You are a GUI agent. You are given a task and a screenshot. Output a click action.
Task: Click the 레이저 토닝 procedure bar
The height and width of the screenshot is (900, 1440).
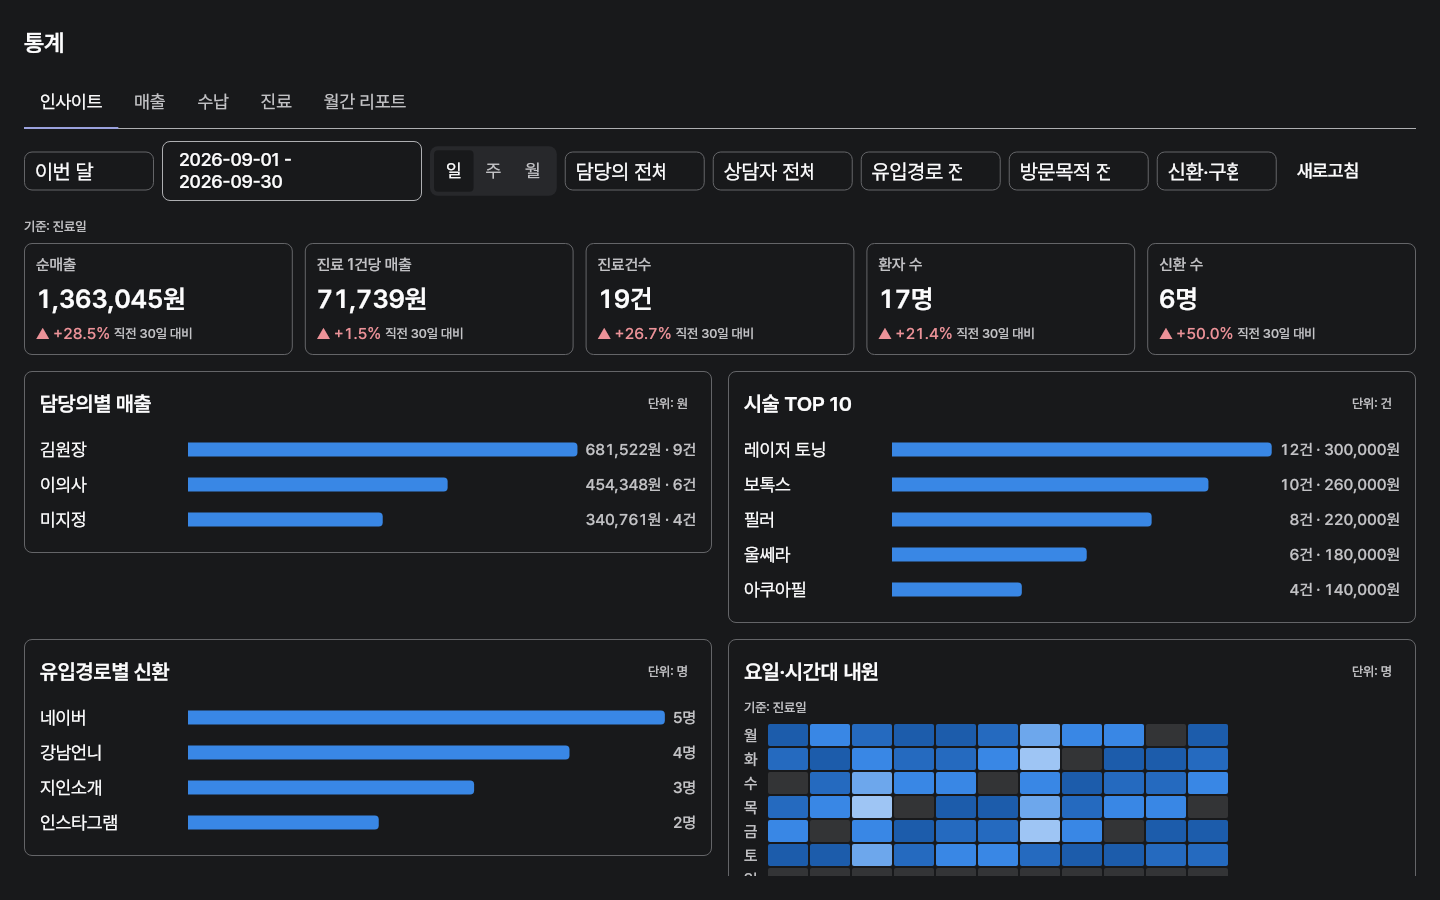point(1082,450)
